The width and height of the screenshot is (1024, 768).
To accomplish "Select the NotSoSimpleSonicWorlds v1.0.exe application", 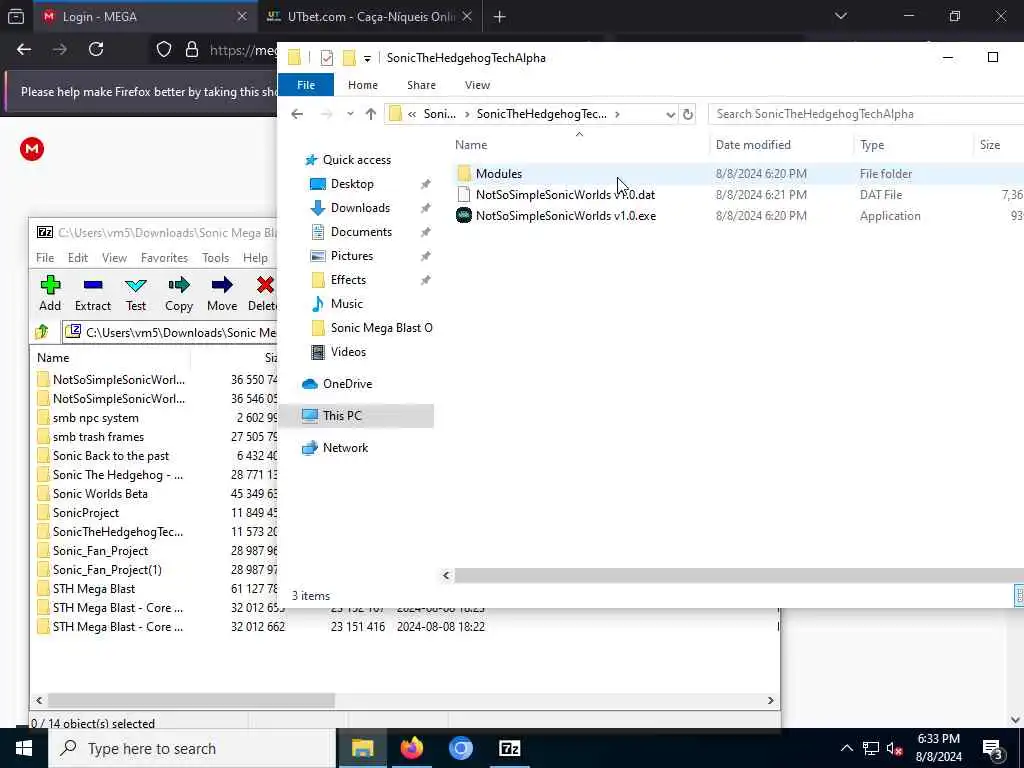I will (566, 216).
